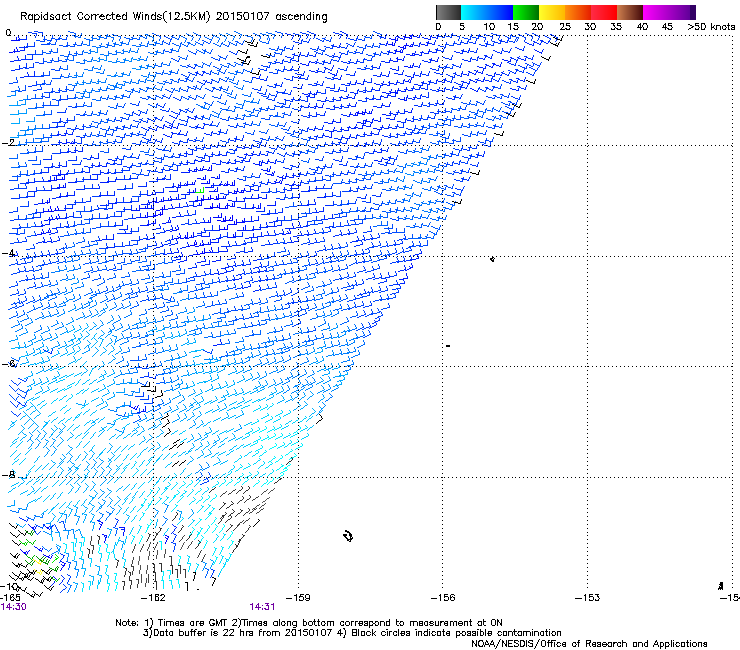
Task: Click the longitude label '-159'
Action: coord(298,598)
